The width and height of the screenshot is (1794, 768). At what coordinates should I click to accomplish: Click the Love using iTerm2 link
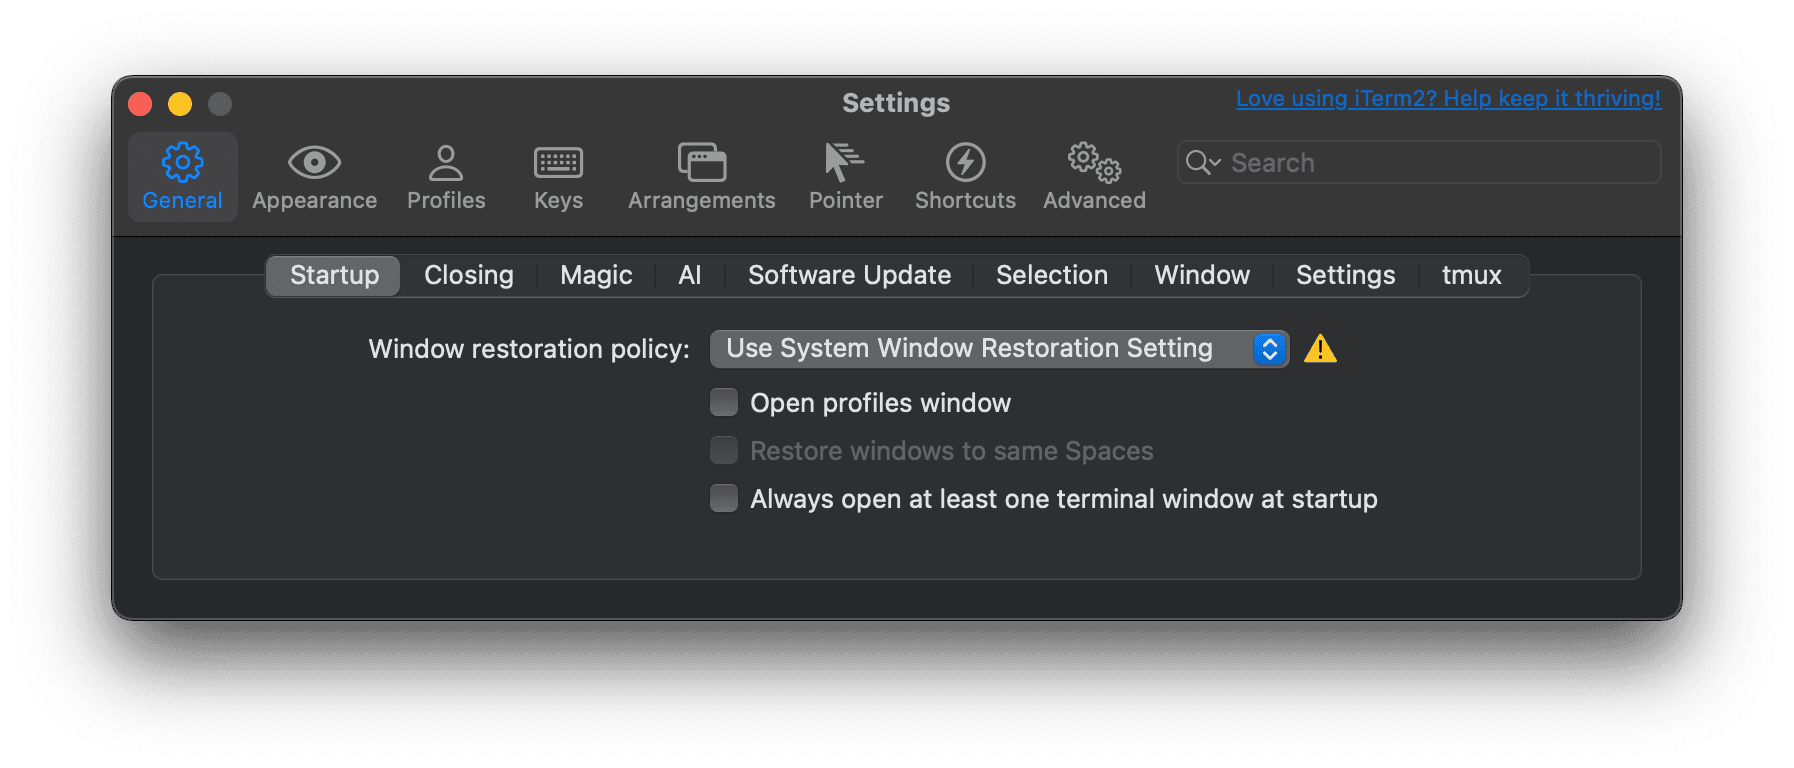[1448, 99]
